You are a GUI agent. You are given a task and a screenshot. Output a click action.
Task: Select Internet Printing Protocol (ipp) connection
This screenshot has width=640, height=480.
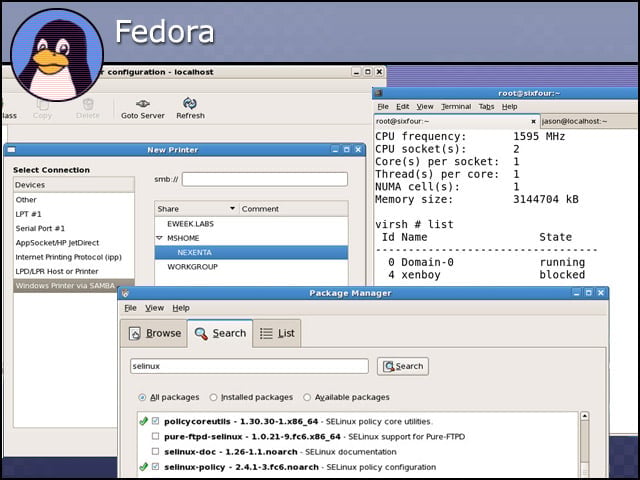[x=73, y=257]
